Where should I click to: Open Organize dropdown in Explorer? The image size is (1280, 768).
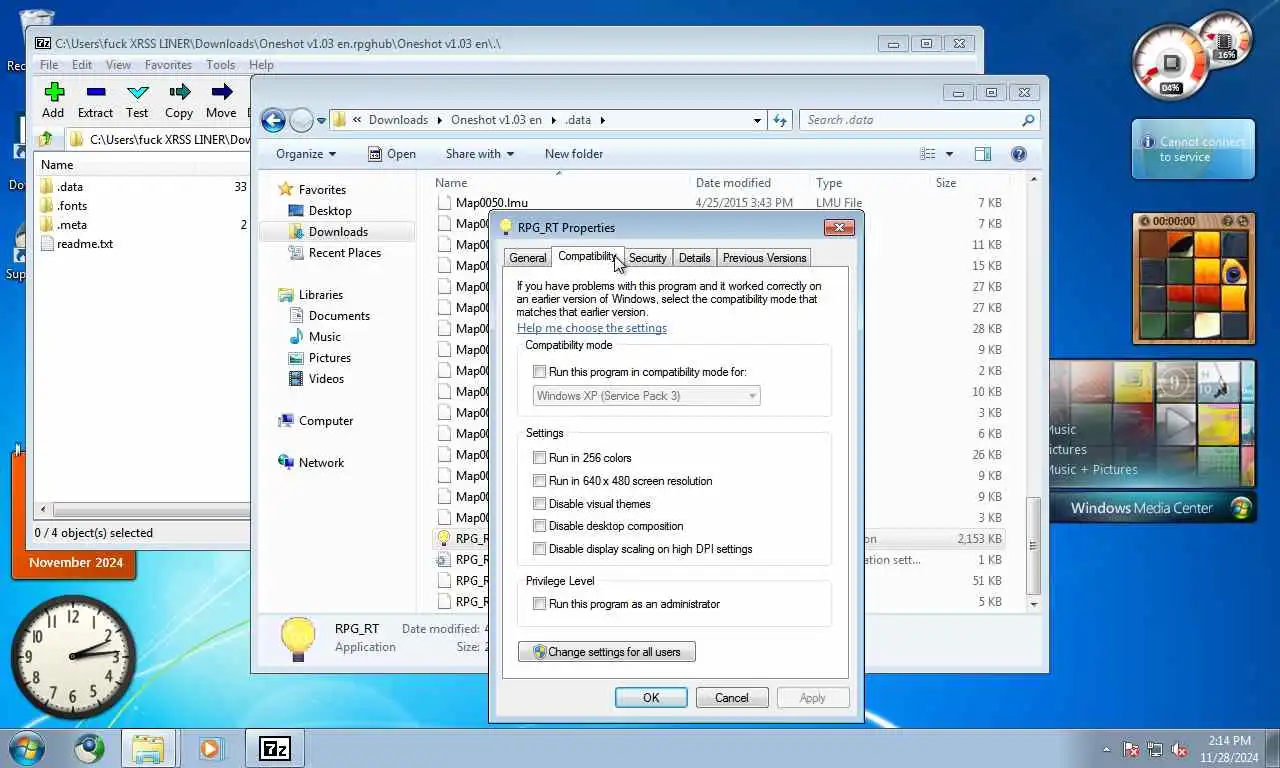(x=306, y=154)
